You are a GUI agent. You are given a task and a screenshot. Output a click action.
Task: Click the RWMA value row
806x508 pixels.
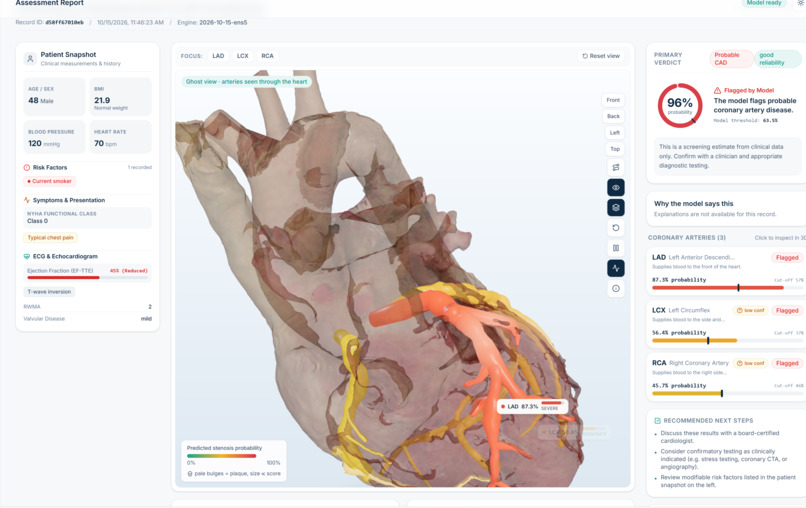coord(87,307)
